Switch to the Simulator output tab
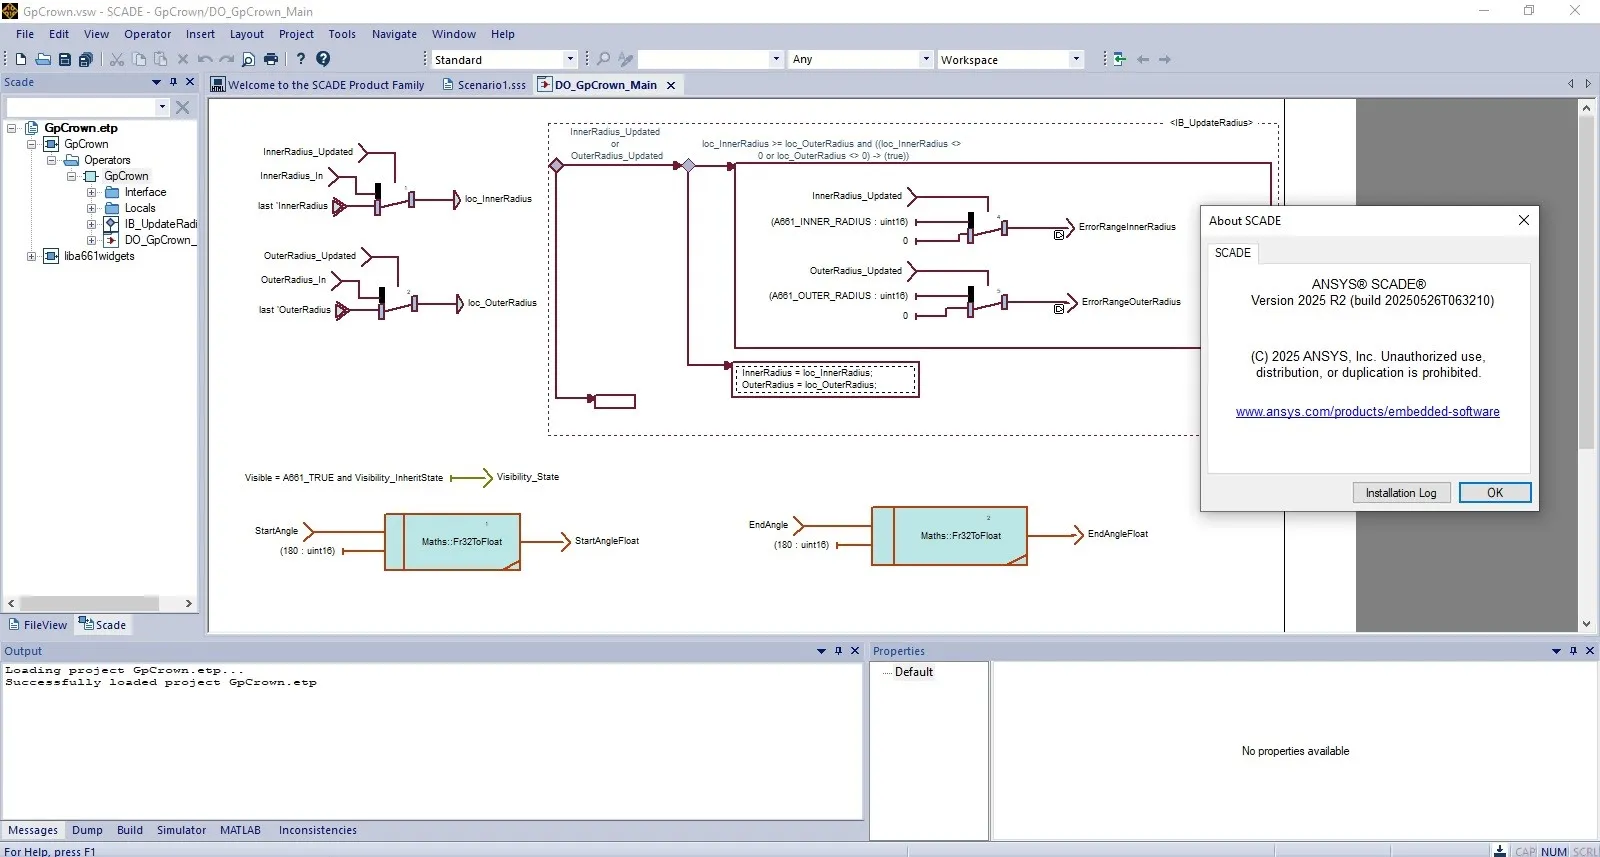 click(181, 830)
